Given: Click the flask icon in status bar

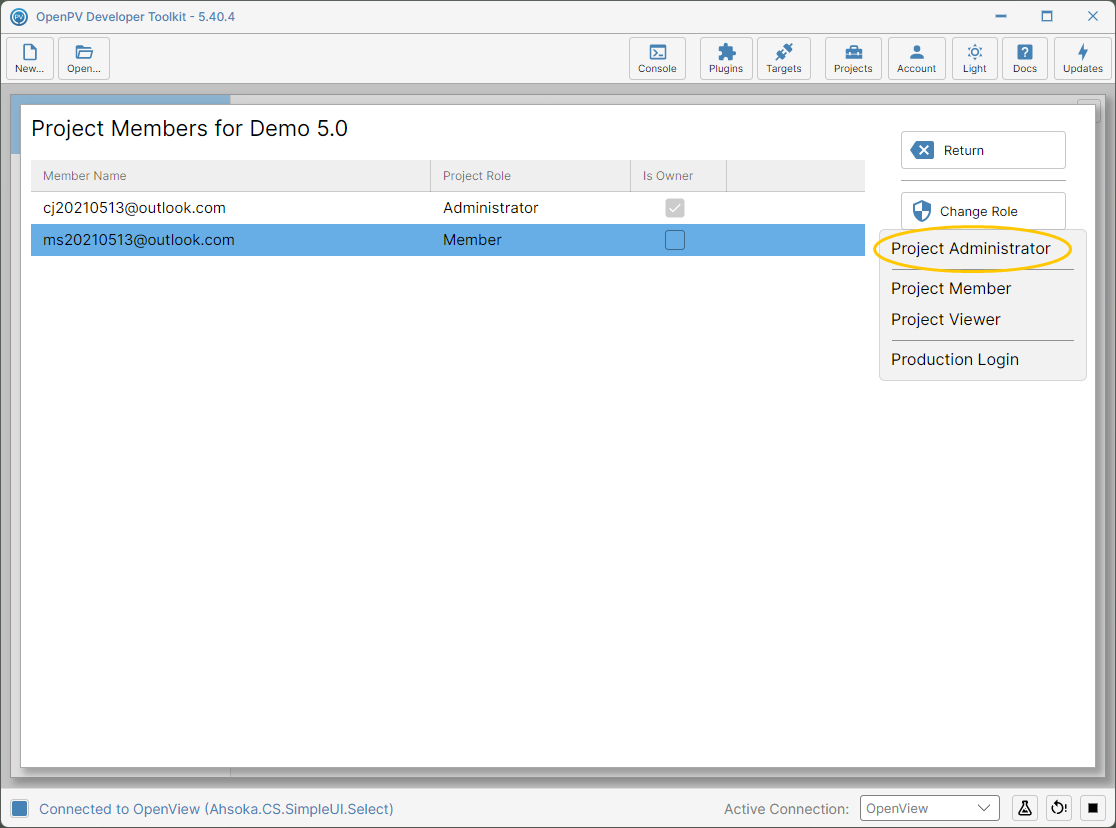Looking at the screenshot, I should pos(1024,808).
